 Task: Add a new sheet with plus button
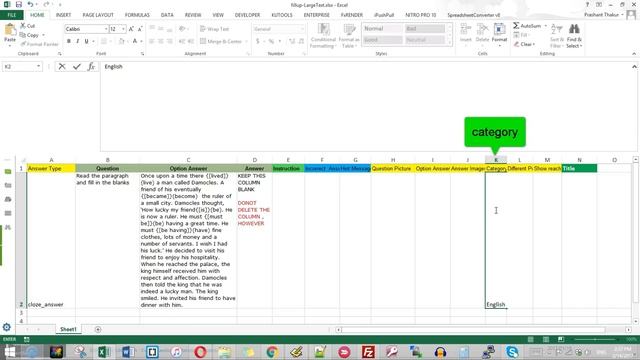pyautogui.click(x=98, y=329)
